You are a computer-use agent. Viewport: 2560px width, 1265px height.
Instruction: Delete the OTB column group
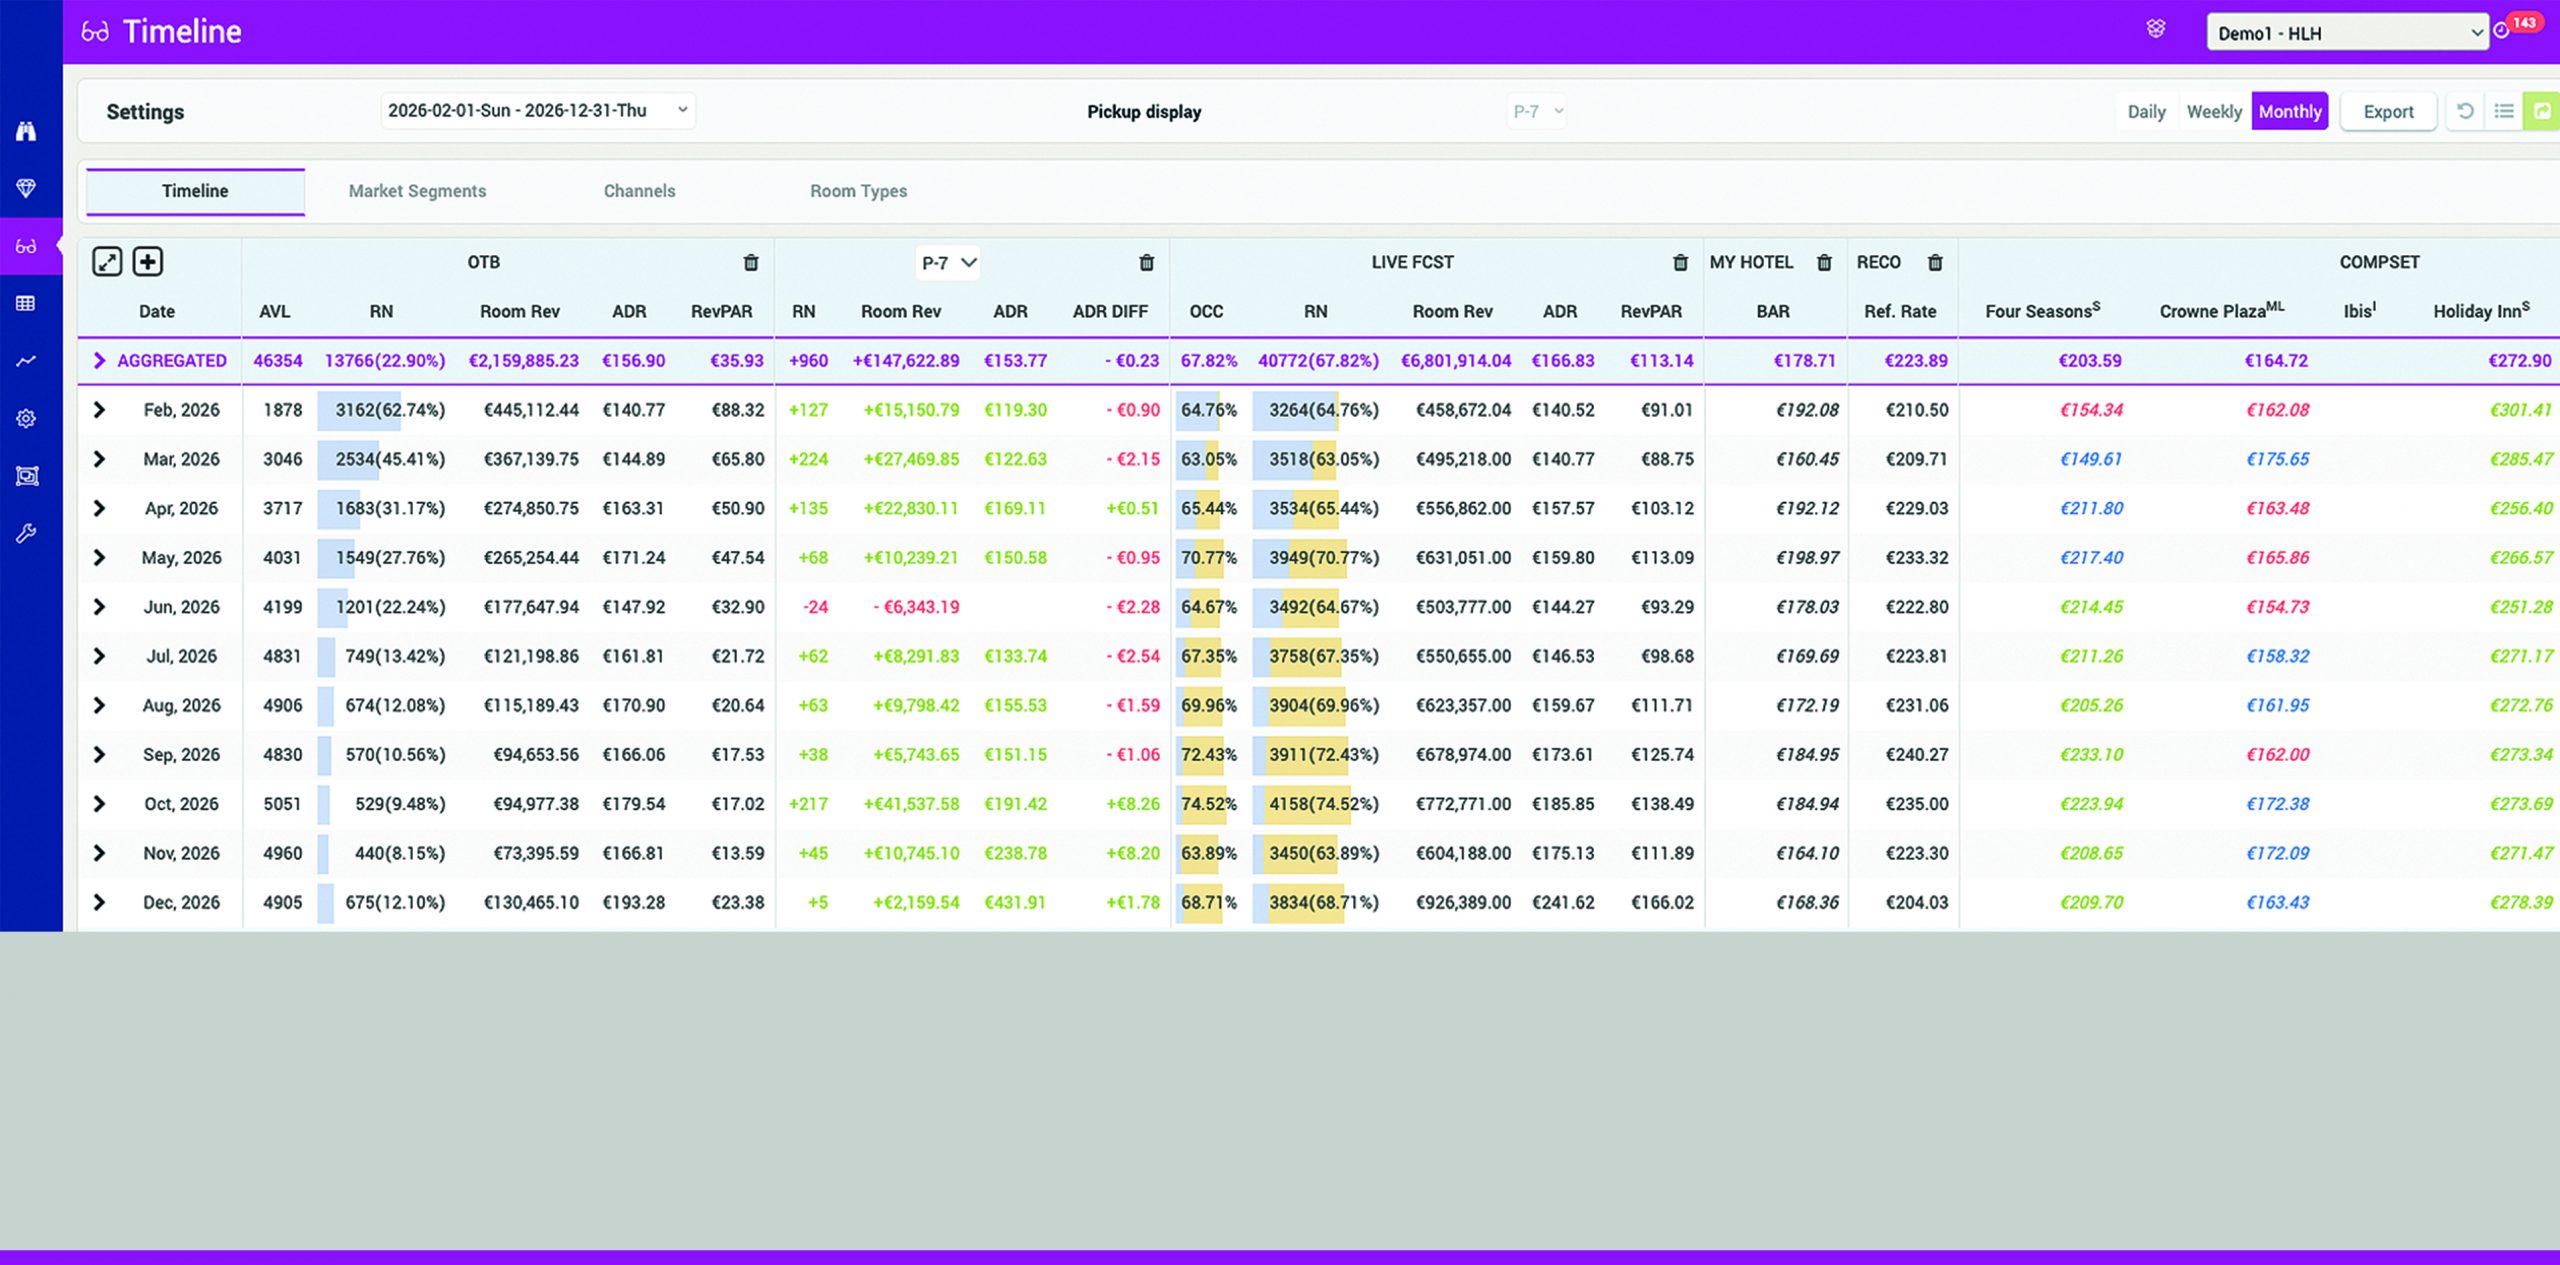(x=751, y=263)
